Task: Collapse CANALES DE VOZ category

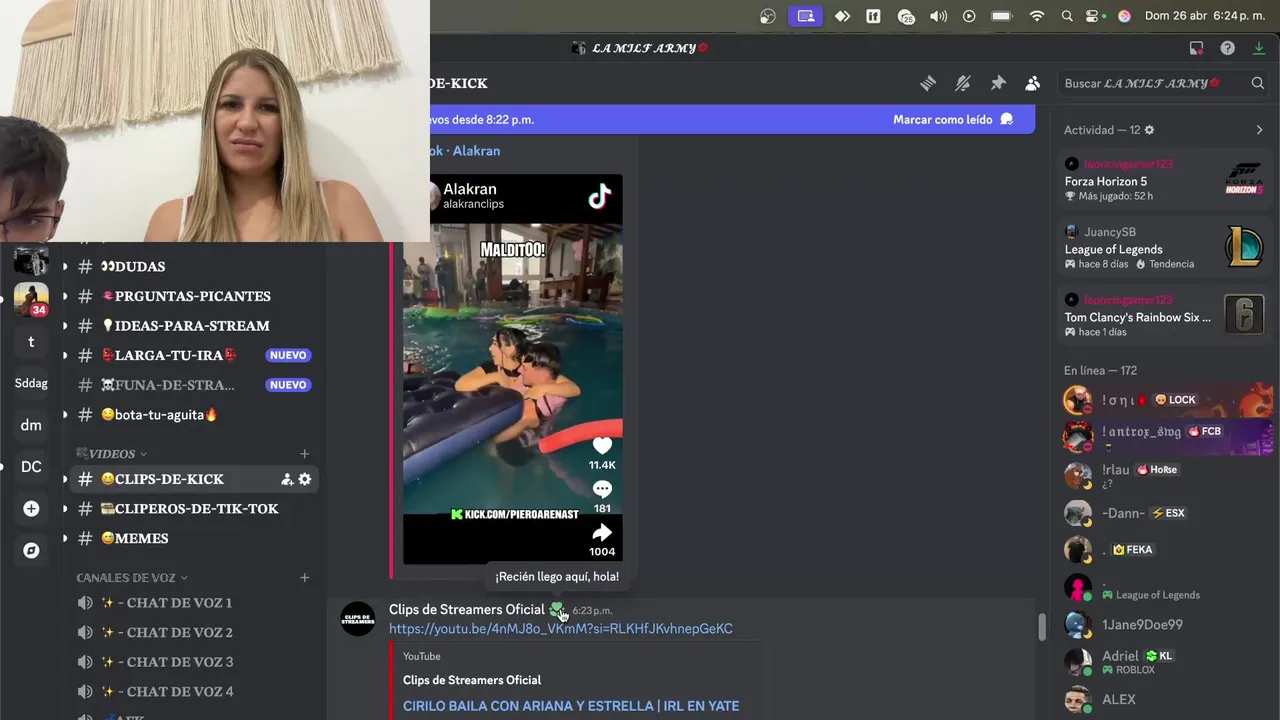Action: pos(132,578)
